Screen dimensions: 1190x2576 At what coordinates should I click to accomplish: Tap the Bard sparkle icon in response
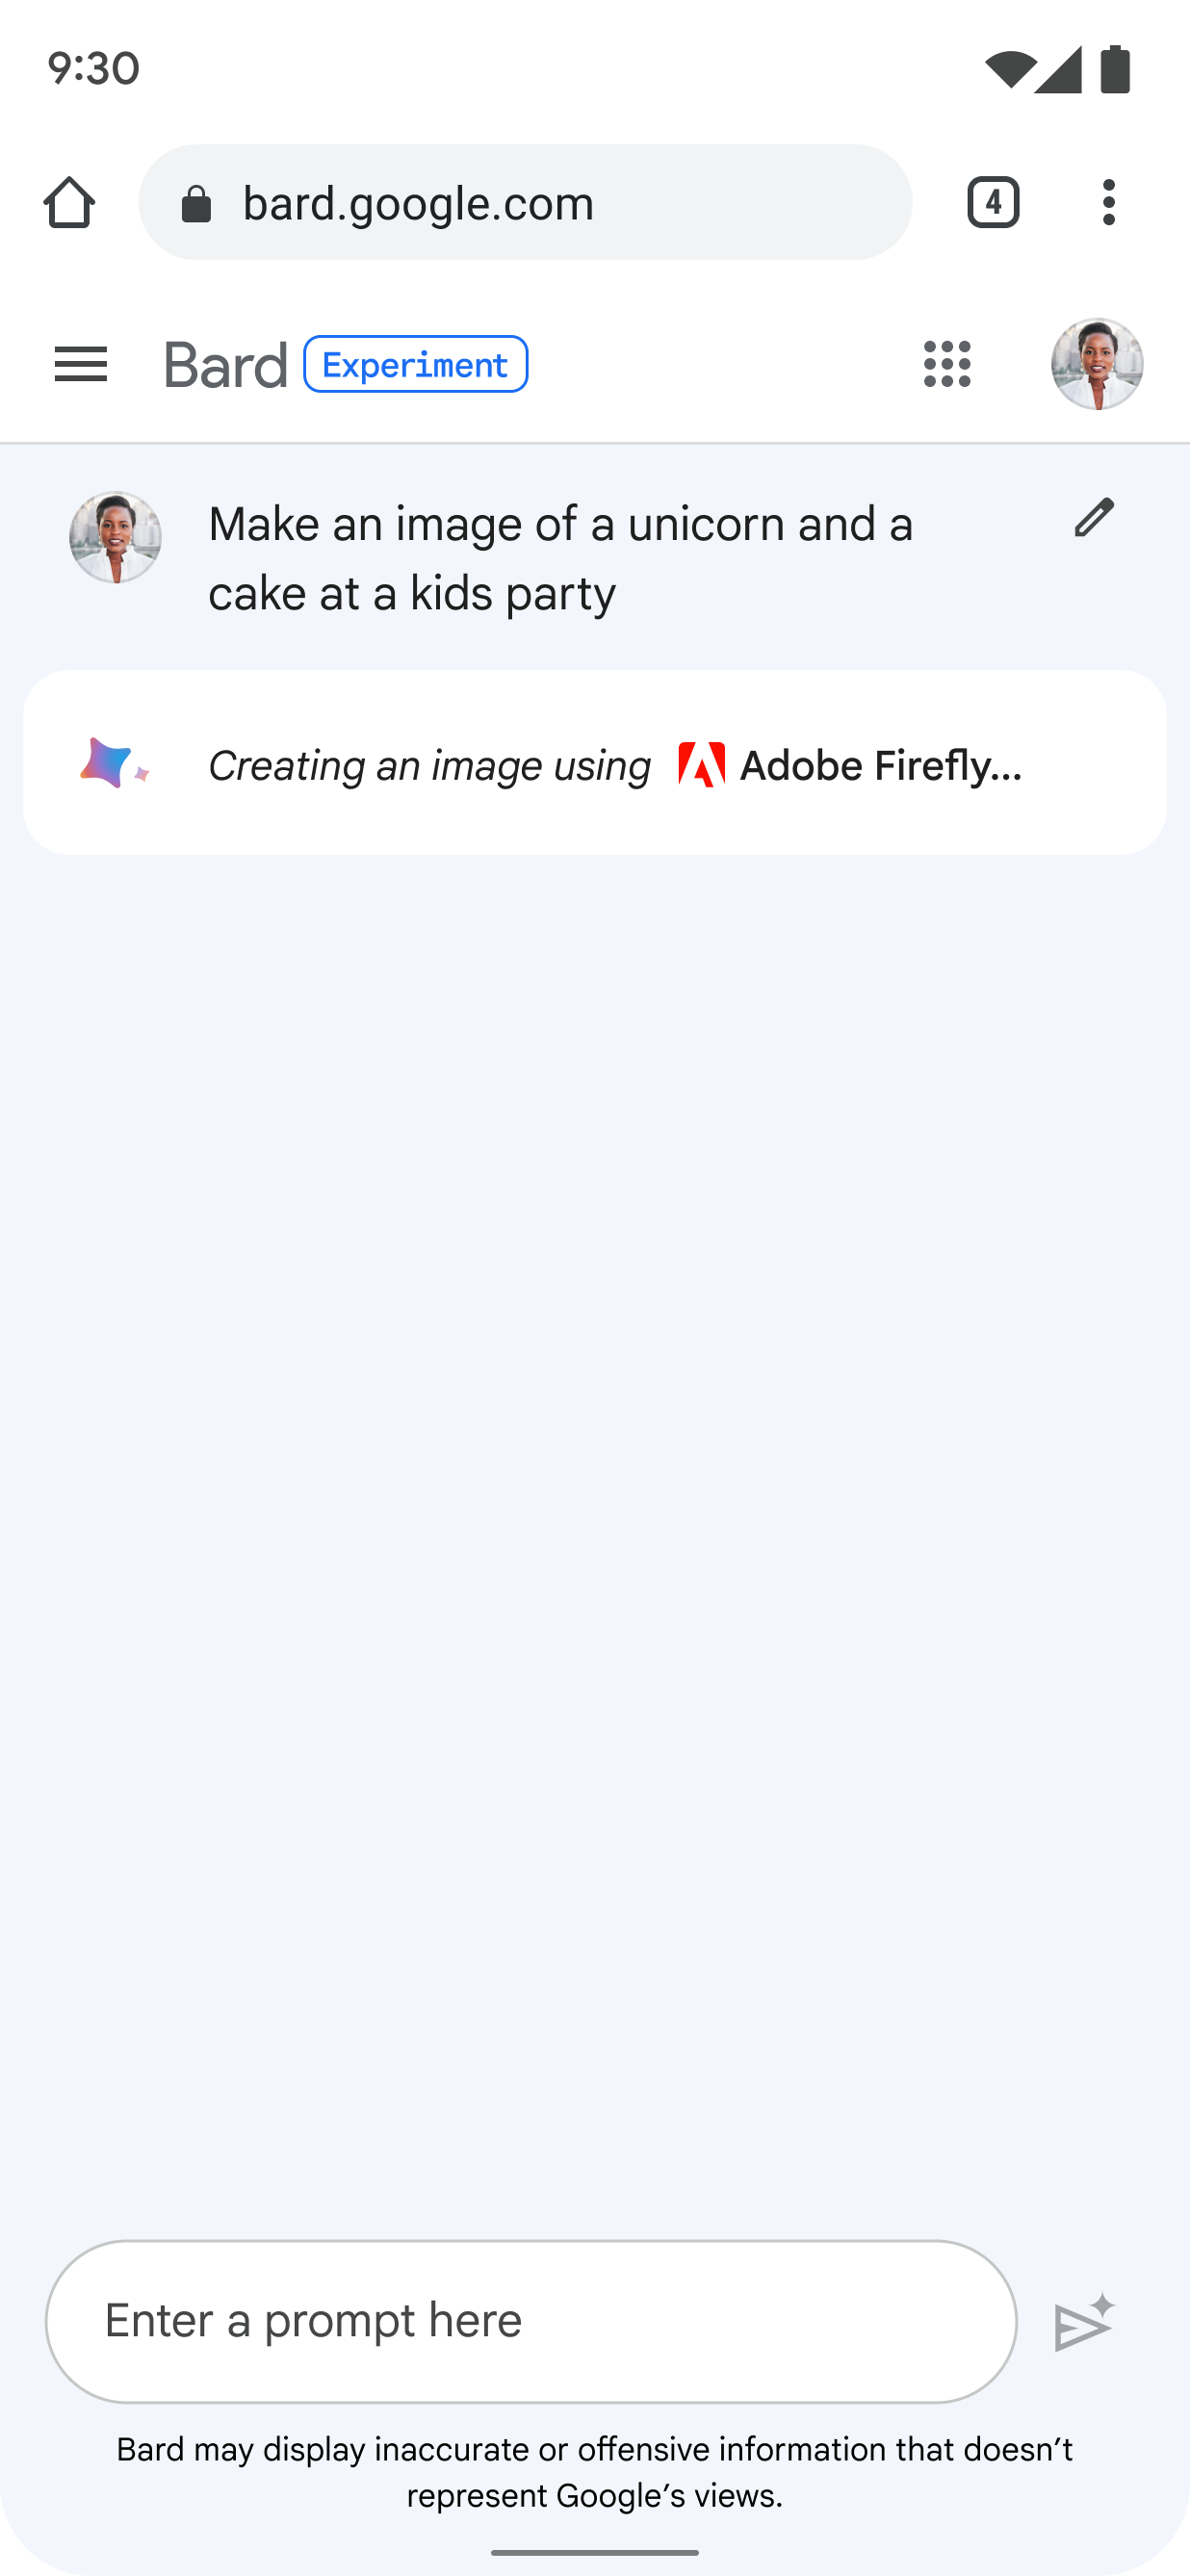pos(113,764)
